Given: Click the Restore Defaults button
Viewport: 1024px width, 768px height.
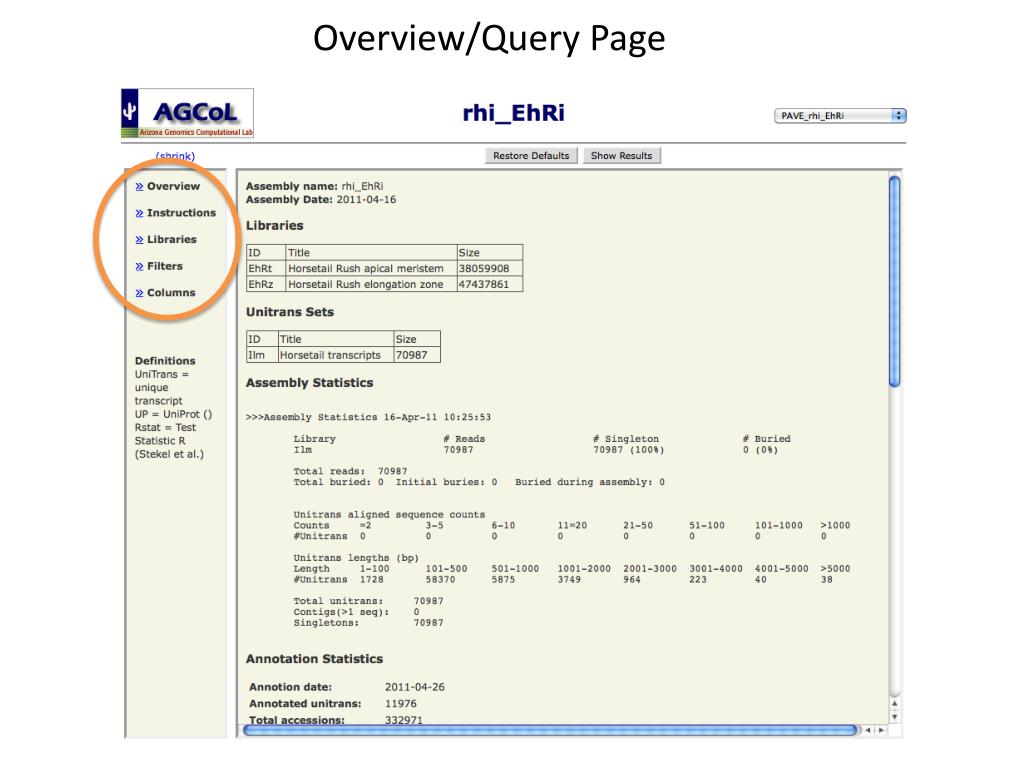Looking at the screenshot, I should (x=531, y=155).
